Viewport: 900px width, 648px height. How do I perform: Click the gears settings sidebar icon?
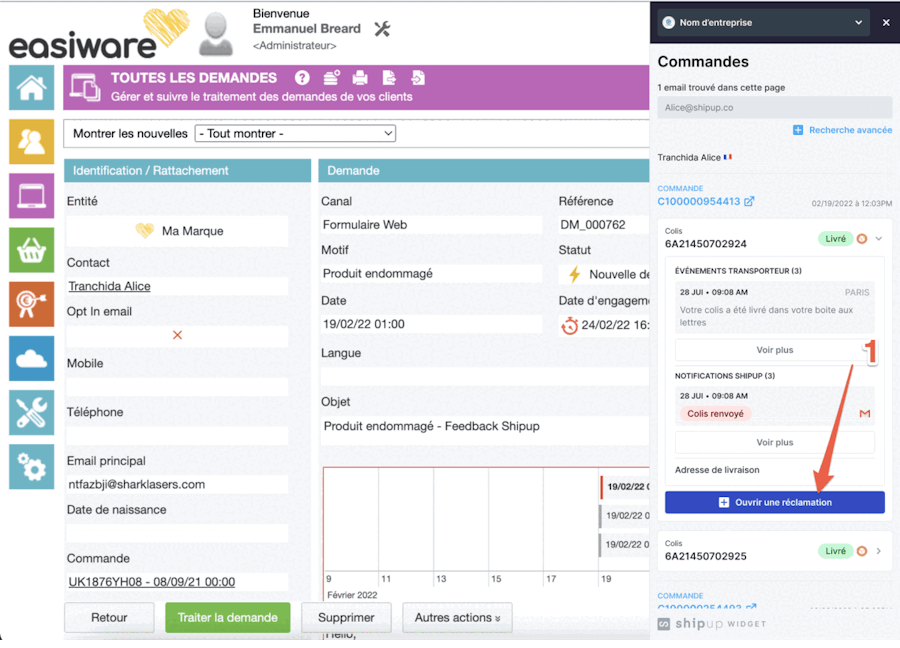point(31,466)
